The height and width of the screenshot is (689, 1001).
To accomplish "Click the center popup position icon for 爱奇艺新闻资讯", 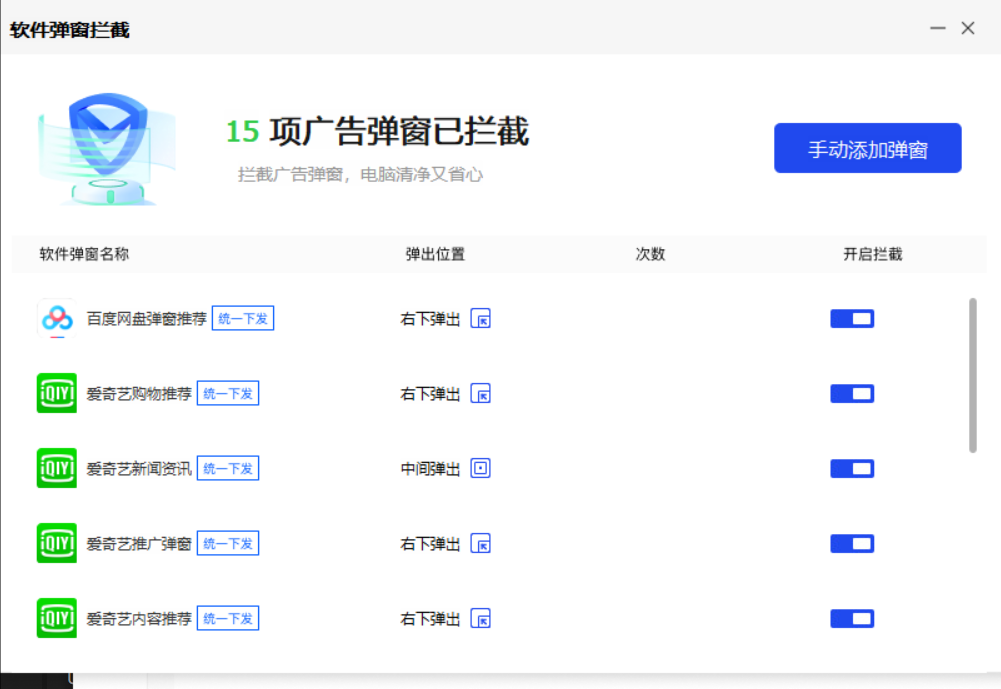I will point(481,468).
